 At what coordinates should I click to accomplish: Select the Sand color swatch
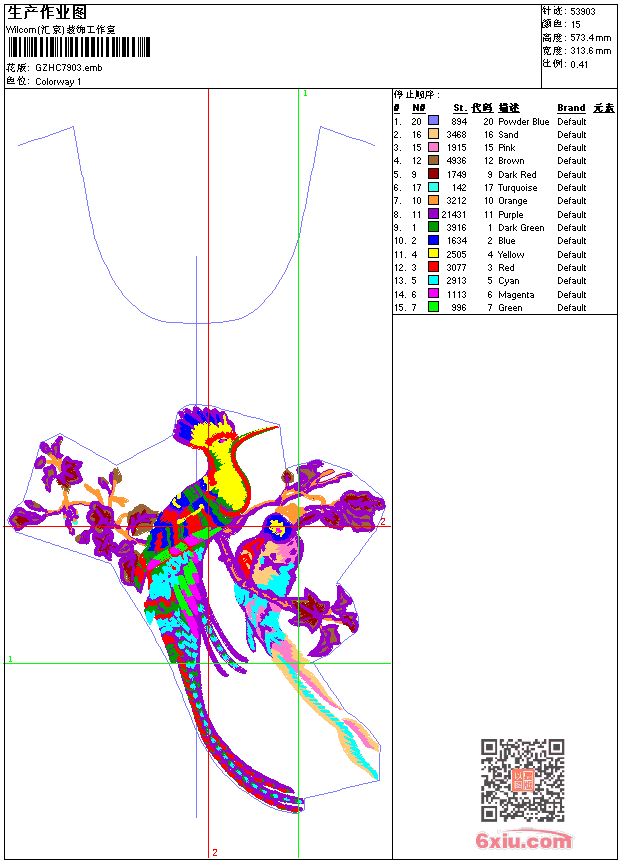tap(433, 134)
